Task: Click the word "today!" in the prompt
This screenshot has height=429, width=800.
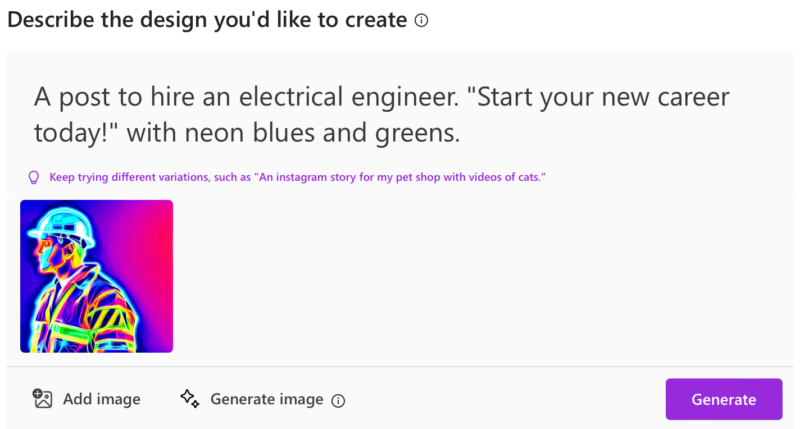Action: [x=72, y=132]
